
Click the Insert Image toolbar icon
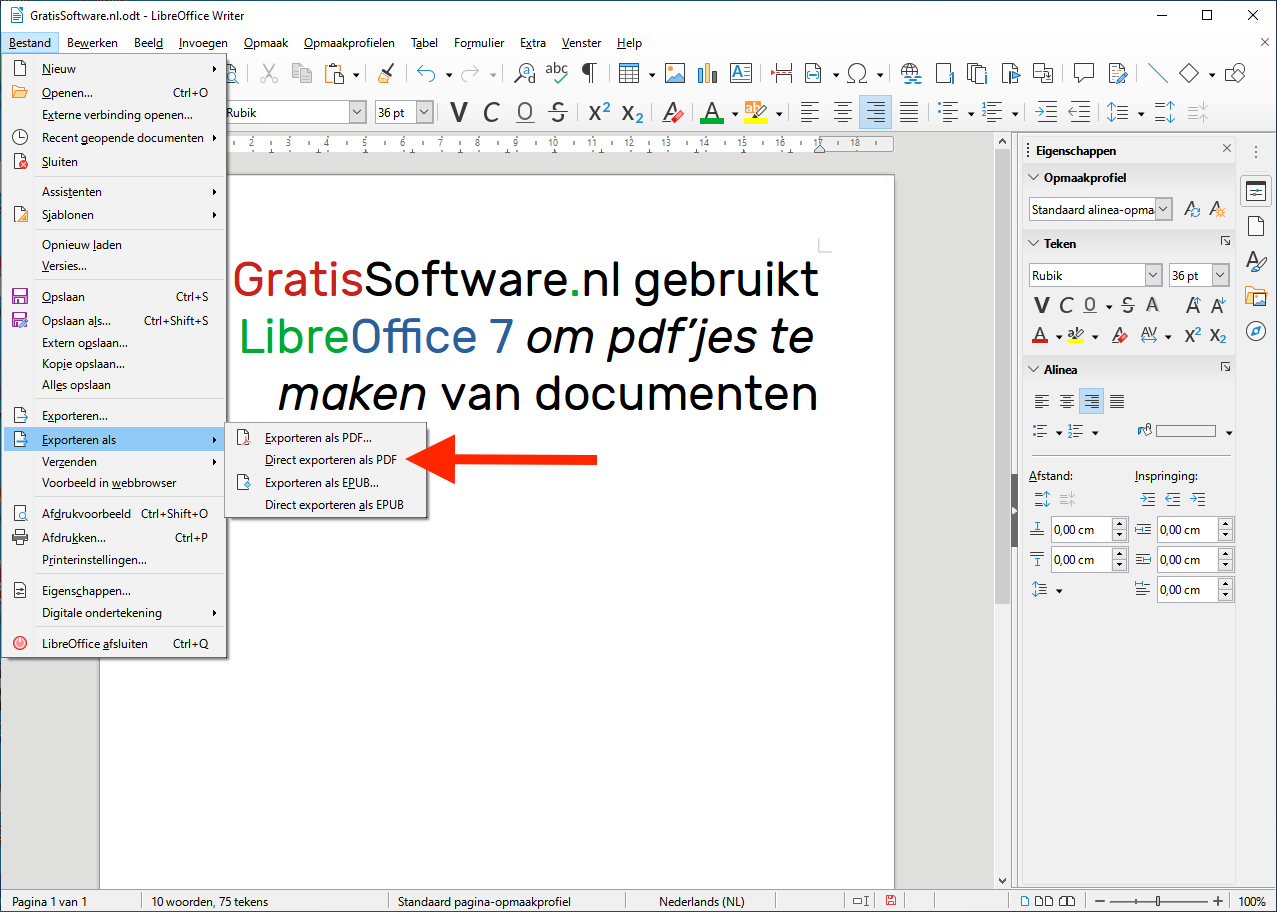pyautogui.click(x=675, y=73)
